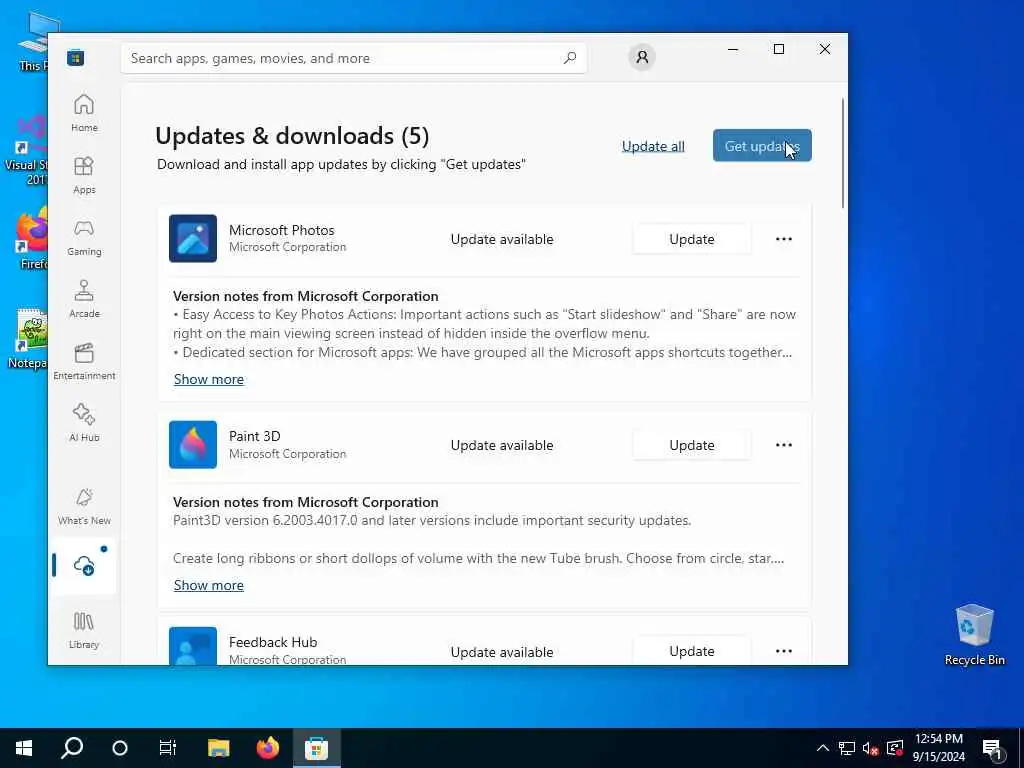The height and width of the screenshot is (768, 1024).
Task: Go to Apps in the sidebar
Action: coord(84,175)
